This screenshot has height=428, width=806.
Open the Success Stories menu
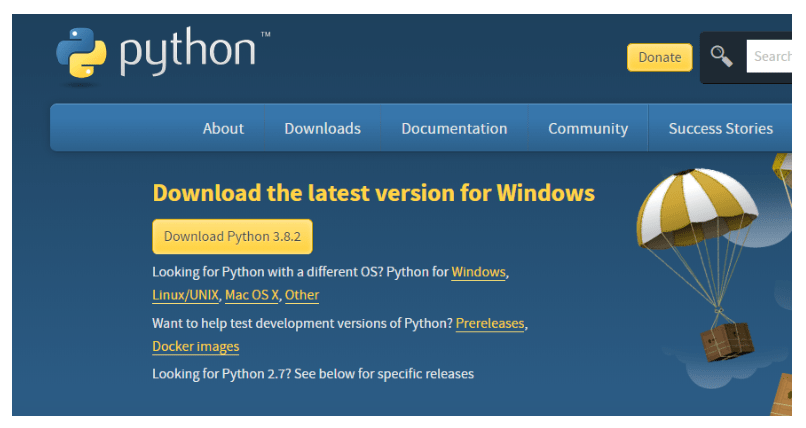coord(721,128)
